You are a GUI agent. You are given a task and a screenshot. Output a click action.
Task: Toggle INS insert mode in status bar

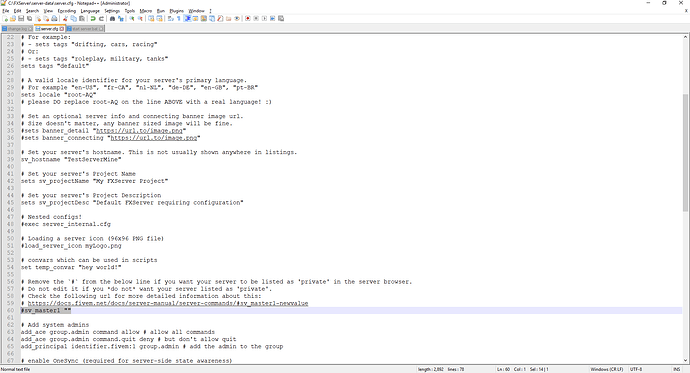677,369
